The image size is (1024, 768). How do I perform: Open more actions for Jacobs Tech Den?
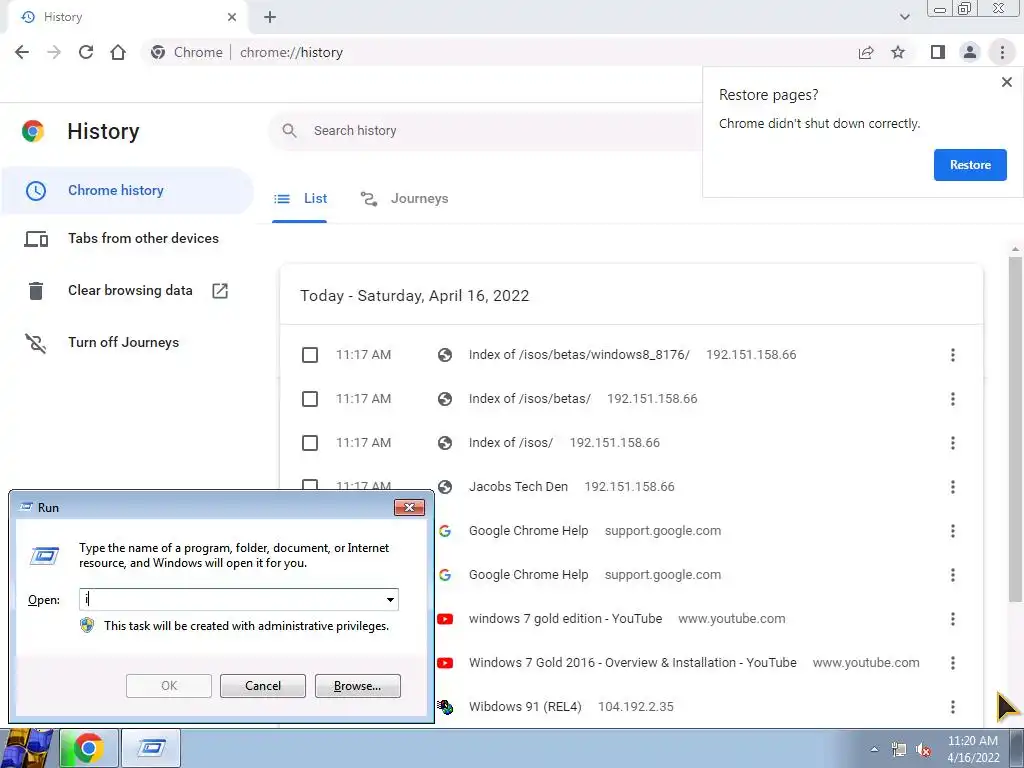pyautogui.click(x=952, y=487)
